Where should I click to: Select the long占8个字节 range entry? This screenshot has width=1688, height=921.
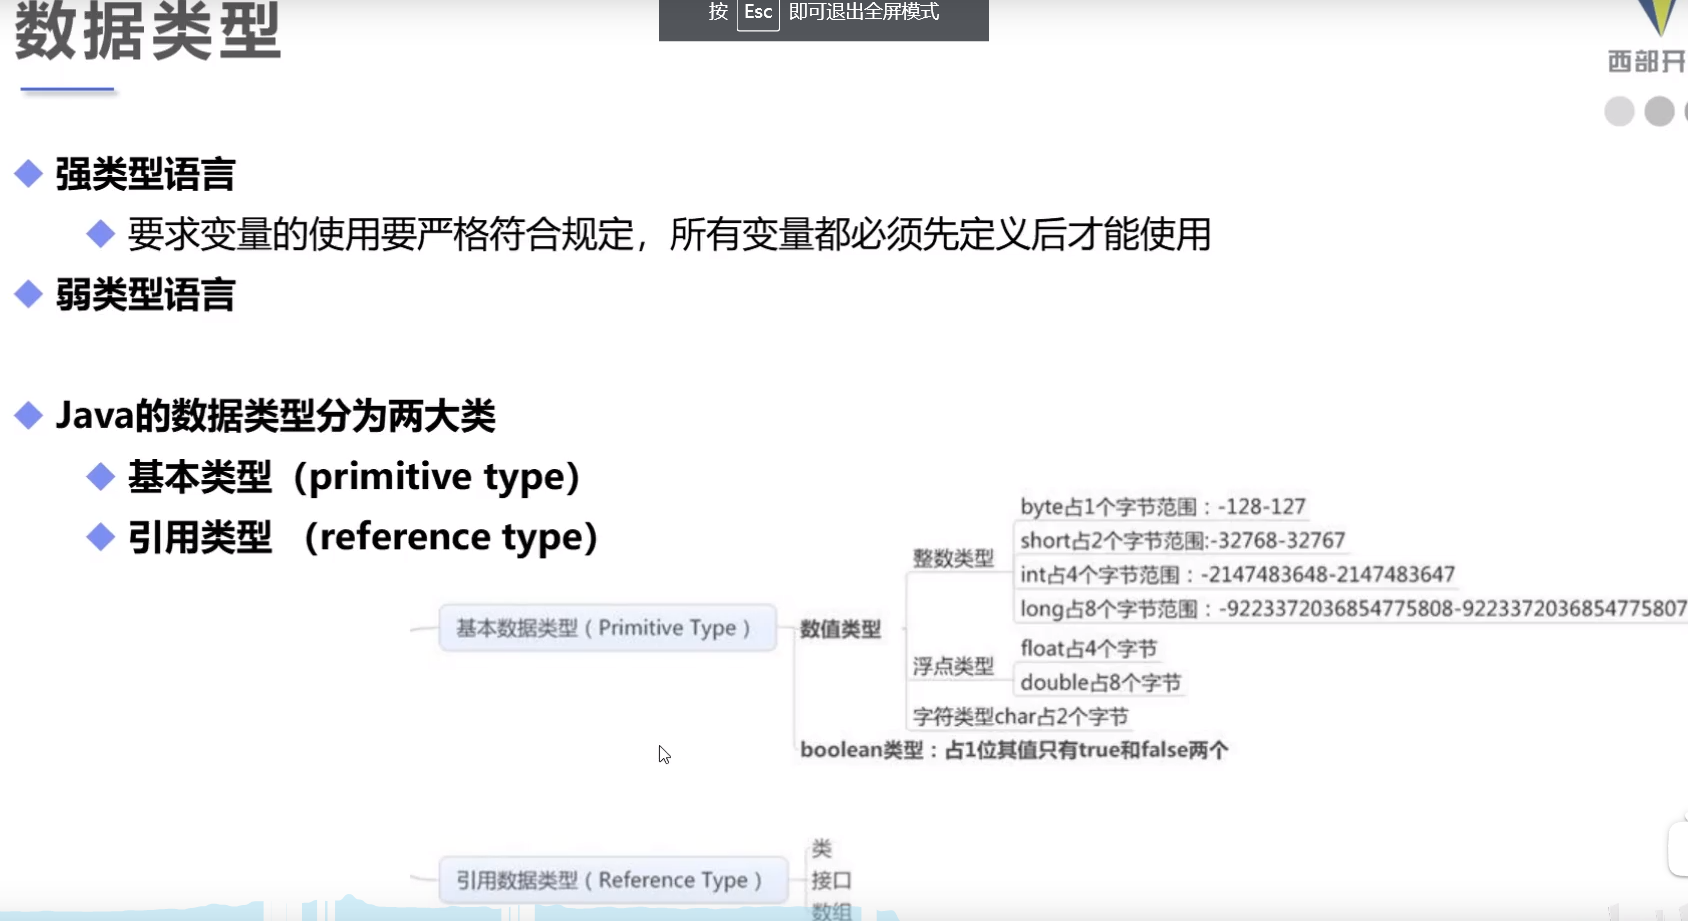pos(1353,609)
